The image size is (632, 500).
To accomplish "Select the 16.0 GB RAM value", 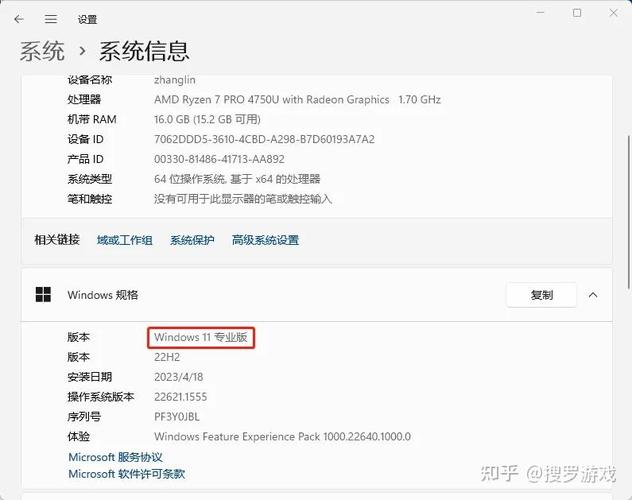I will (x=207, y=119).
